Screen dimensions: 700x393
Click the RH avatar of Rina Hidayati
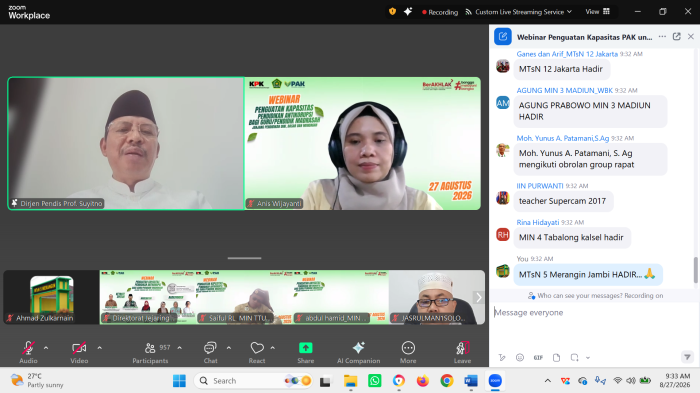pyautogui.click(x=503, y=234)
